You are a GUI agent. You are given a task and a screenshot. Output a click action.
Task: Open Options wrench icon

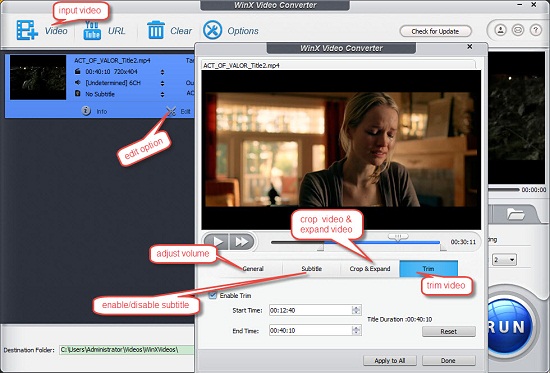click(x=213, y=30)
